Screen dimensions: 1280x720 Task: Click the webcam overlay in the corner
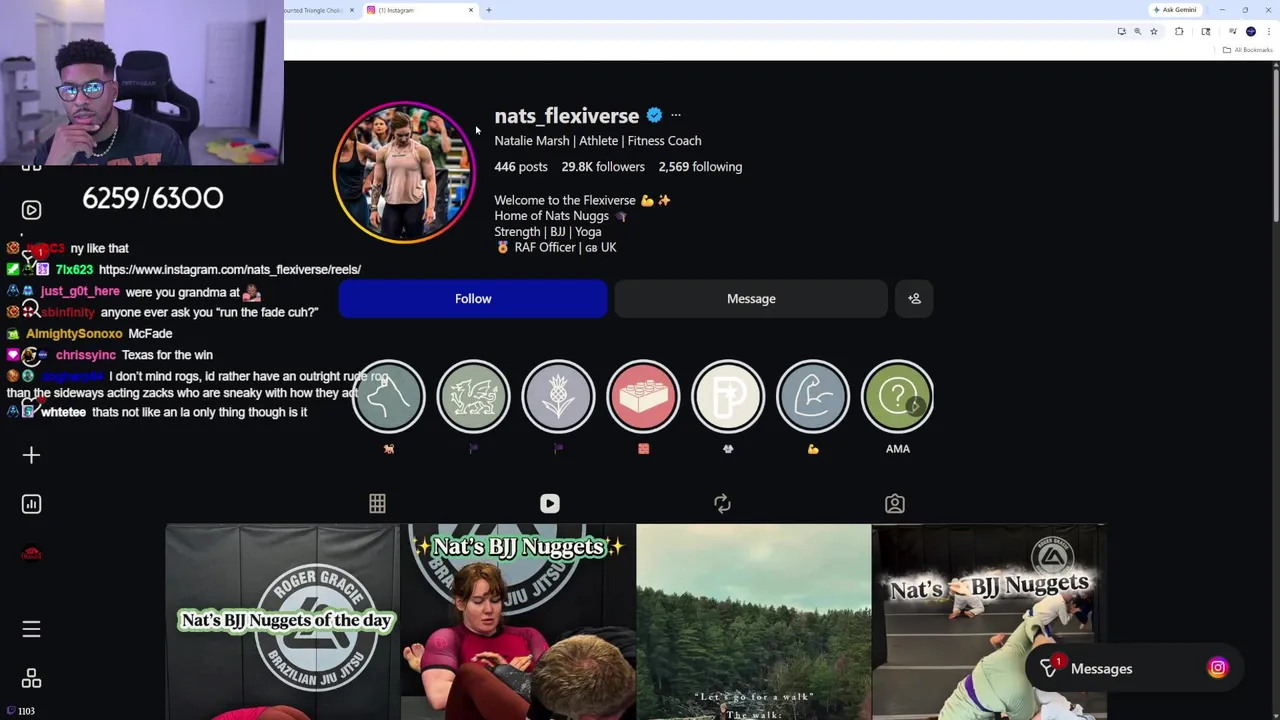(142, 82)
